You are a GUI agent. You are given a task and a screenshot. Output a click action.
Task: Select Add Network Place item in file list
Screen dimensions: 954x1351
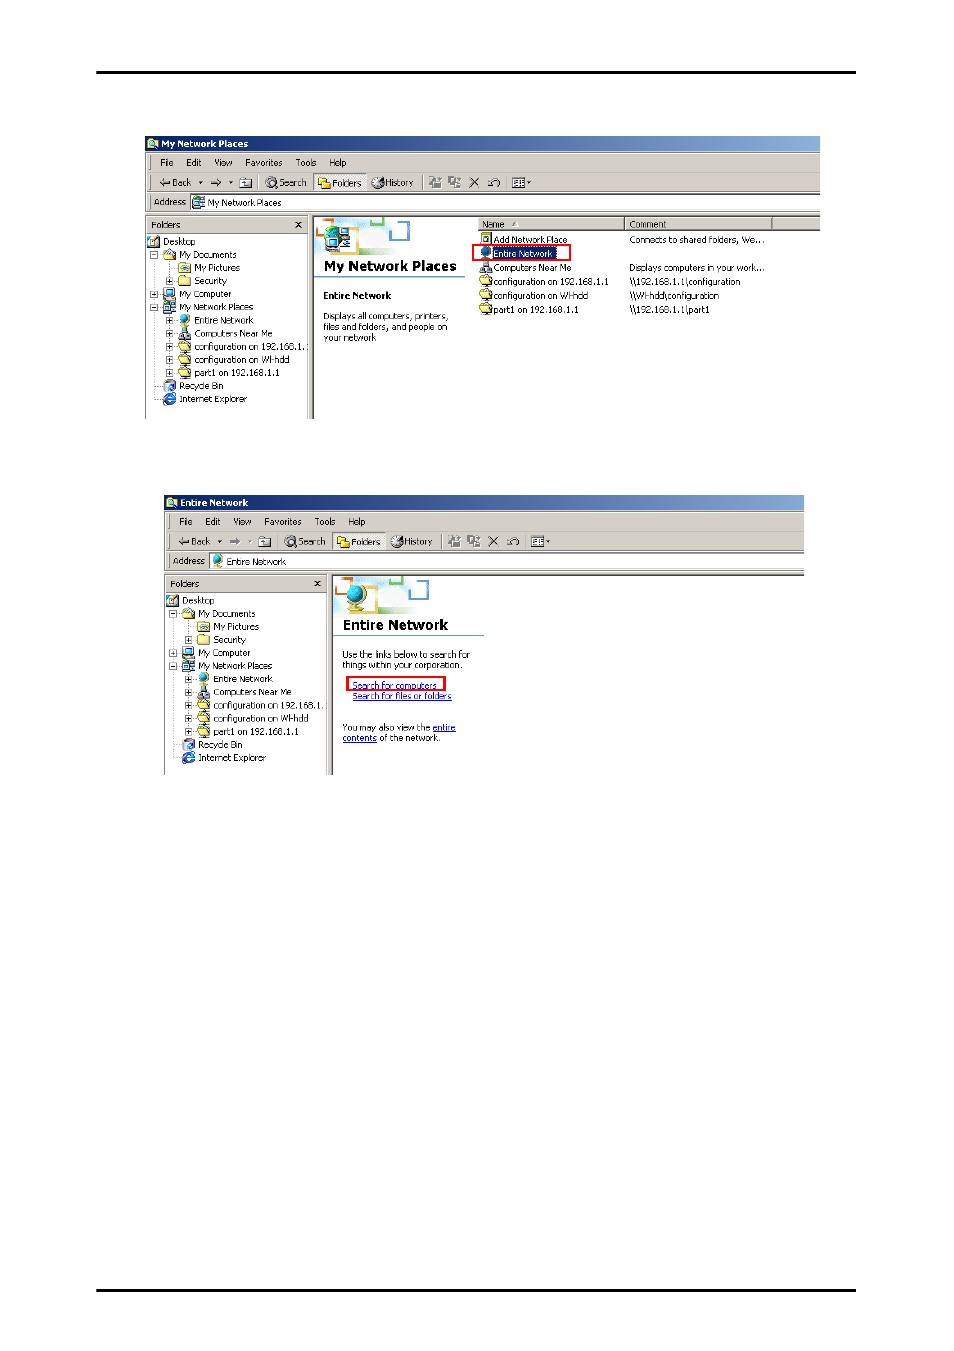(523, 240)
